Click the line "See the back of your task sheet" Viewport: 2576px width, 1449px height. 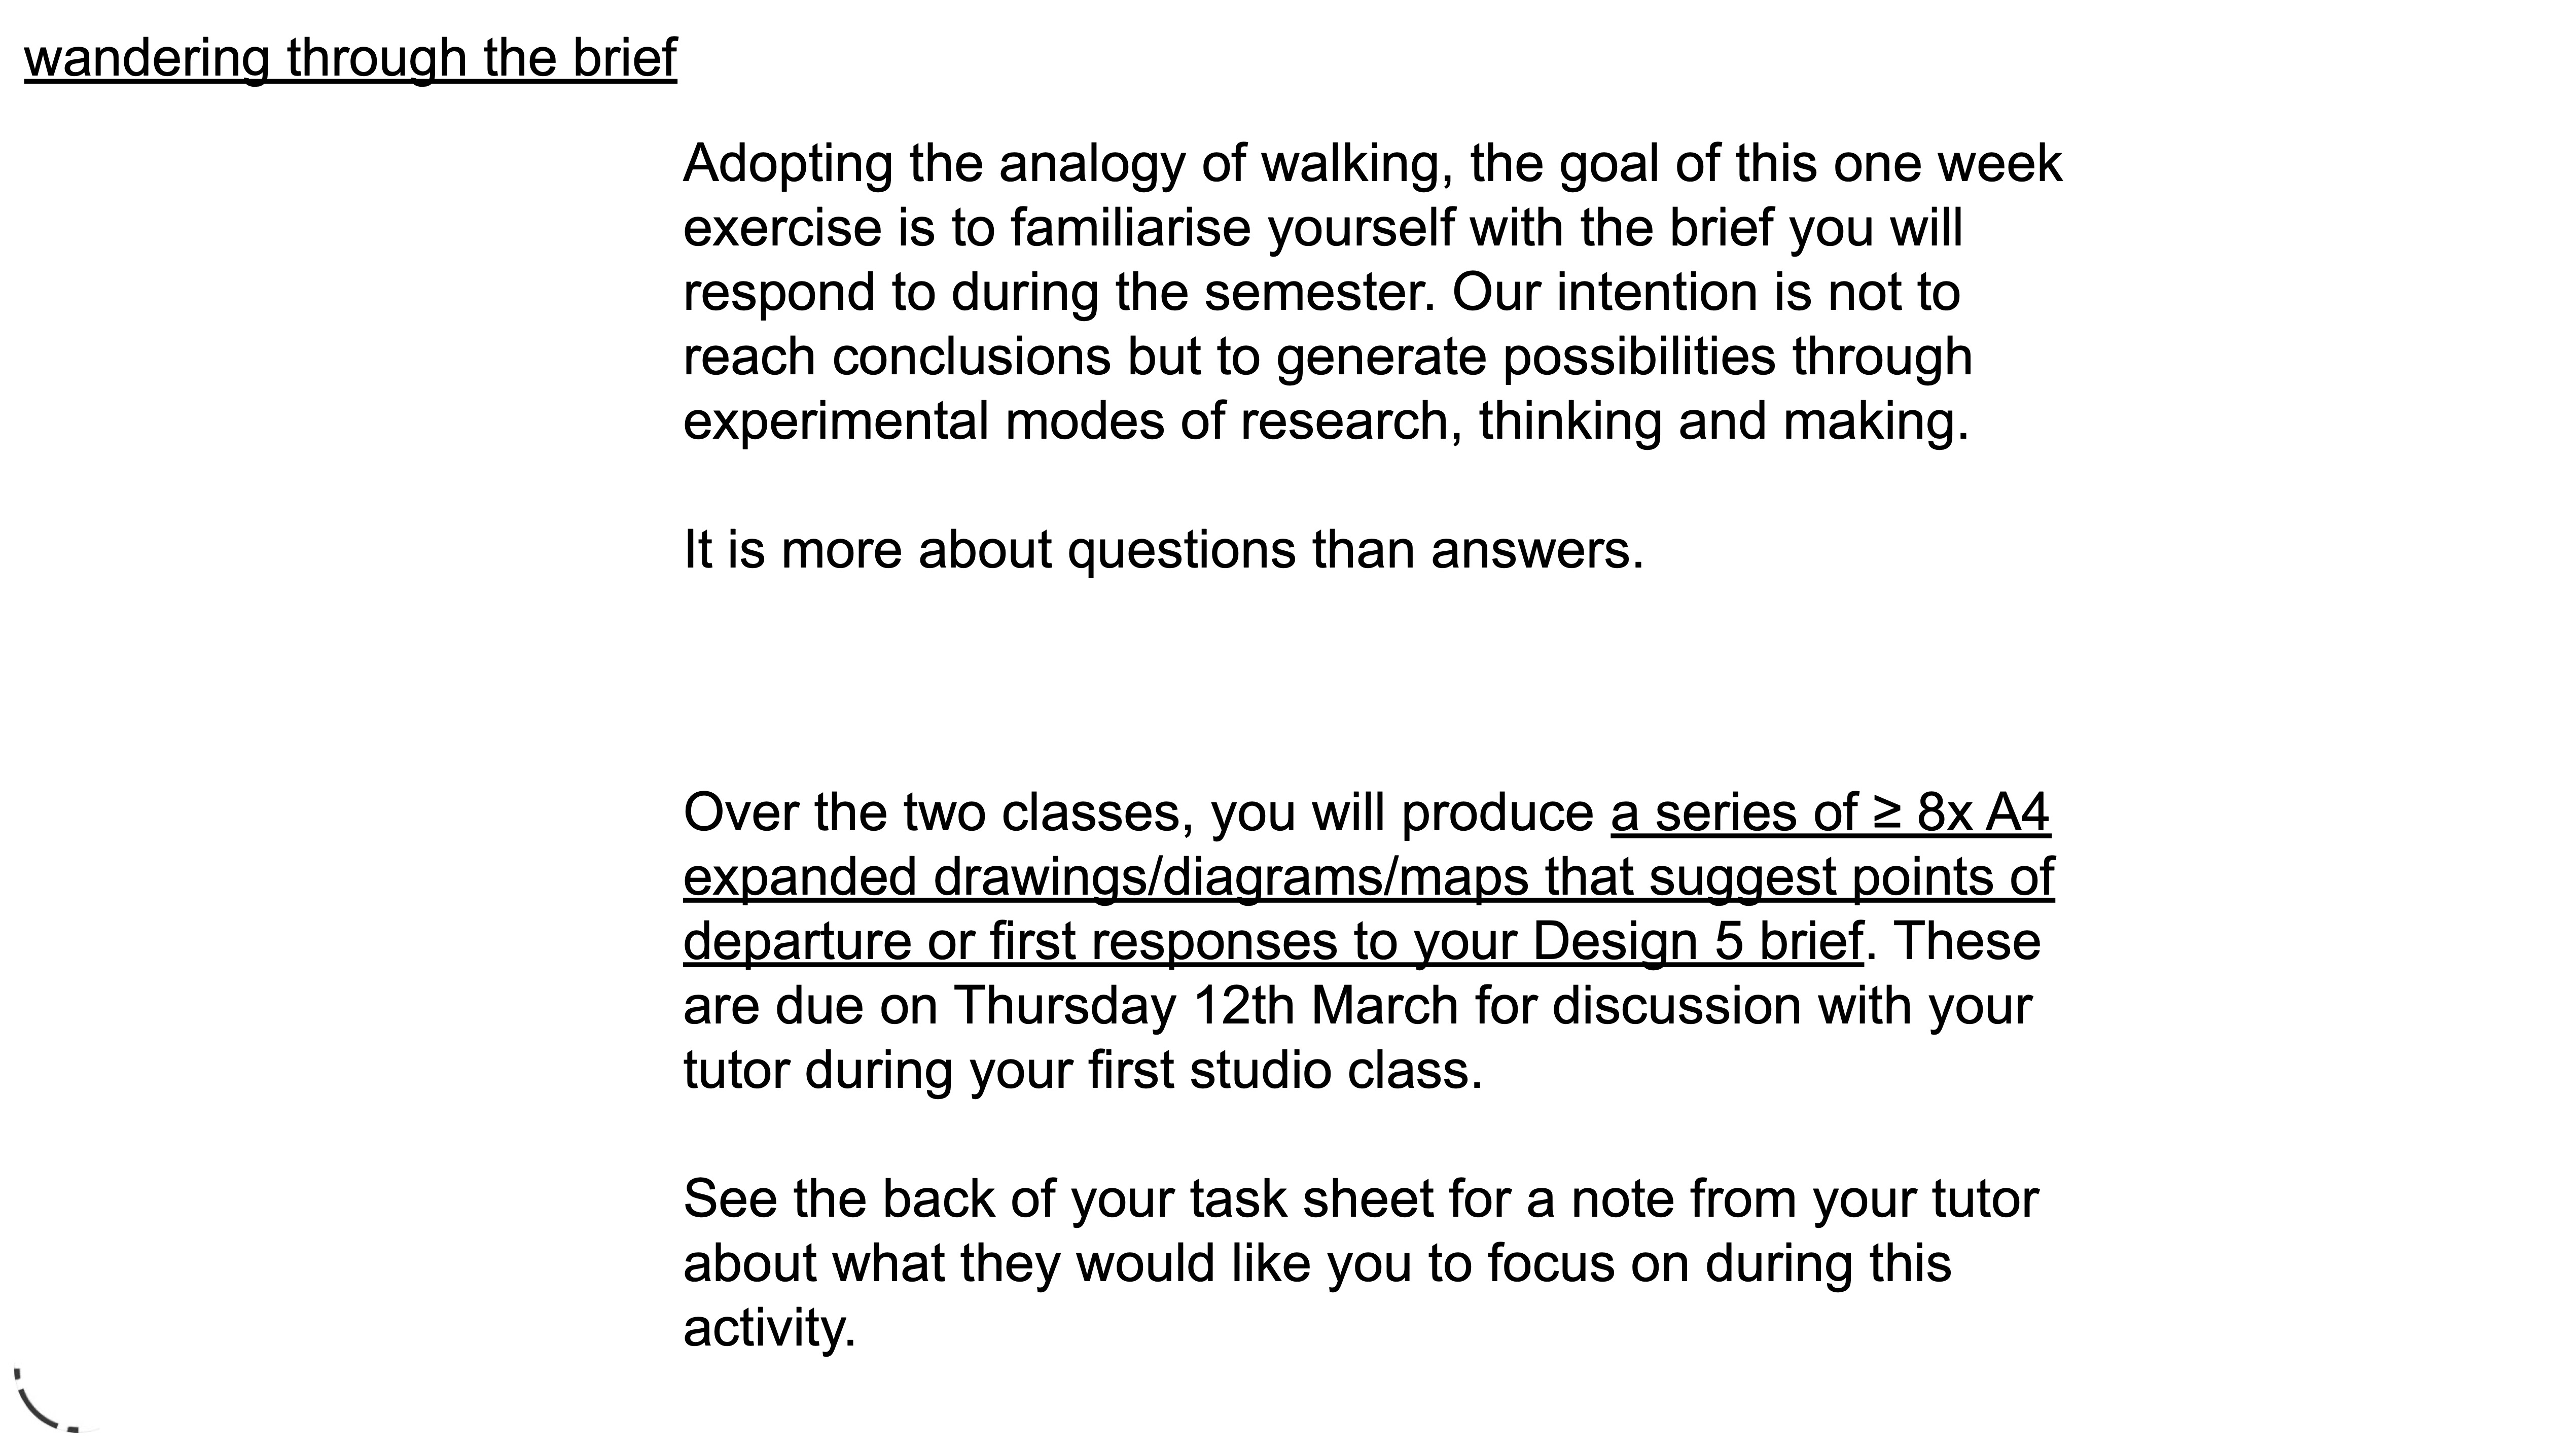pos(1360,1199)
